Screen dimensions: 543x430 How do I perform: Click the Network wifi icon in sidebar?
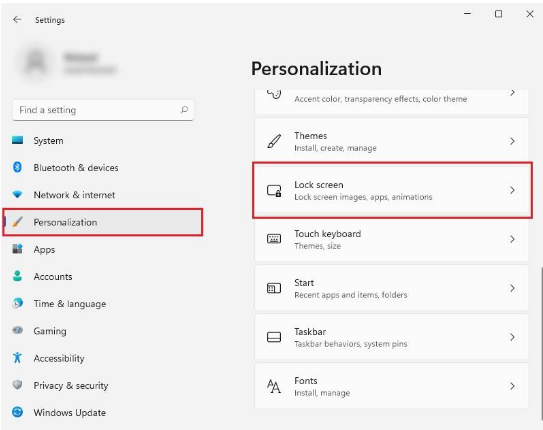17,195
